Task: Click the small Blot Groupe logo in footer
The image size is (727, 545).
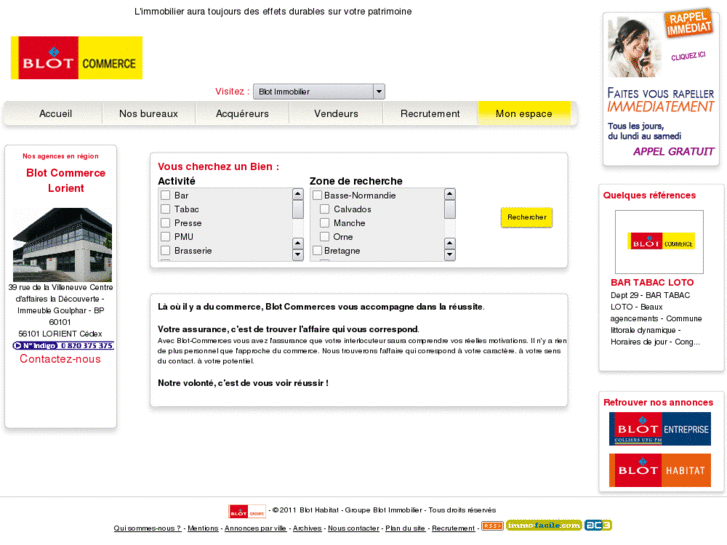Action: (247, 511)
